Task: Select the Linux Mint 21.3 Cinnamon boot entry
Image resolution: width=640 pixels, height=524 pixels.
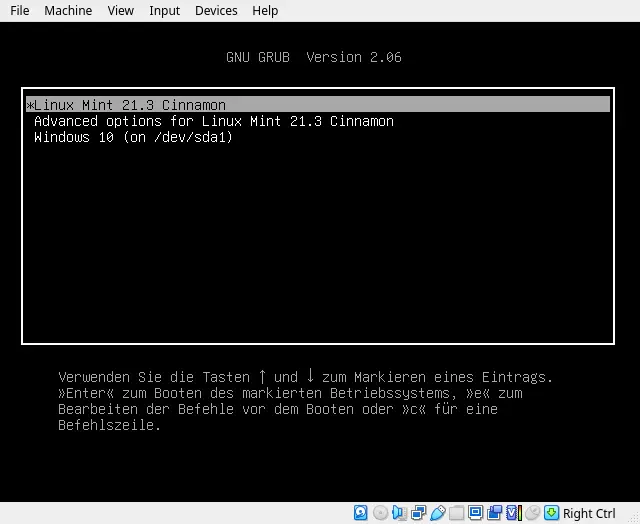Action: pos(318,105)
